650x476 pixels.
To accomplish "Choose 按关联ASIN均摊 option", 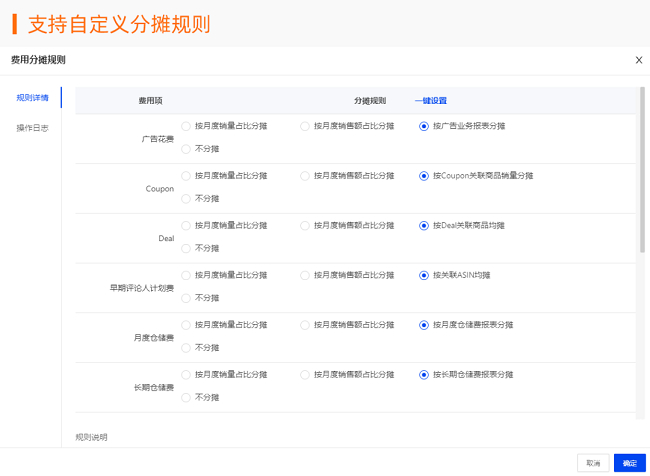I will tap(424, 275).
